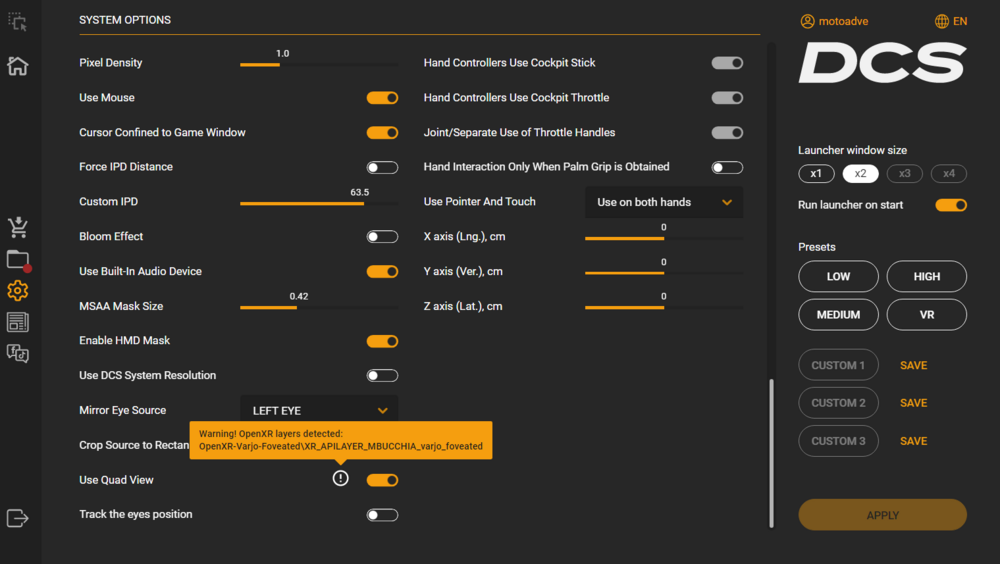Save settings to CUSTOM 2

pyautogui.click(x=913, y=403)
